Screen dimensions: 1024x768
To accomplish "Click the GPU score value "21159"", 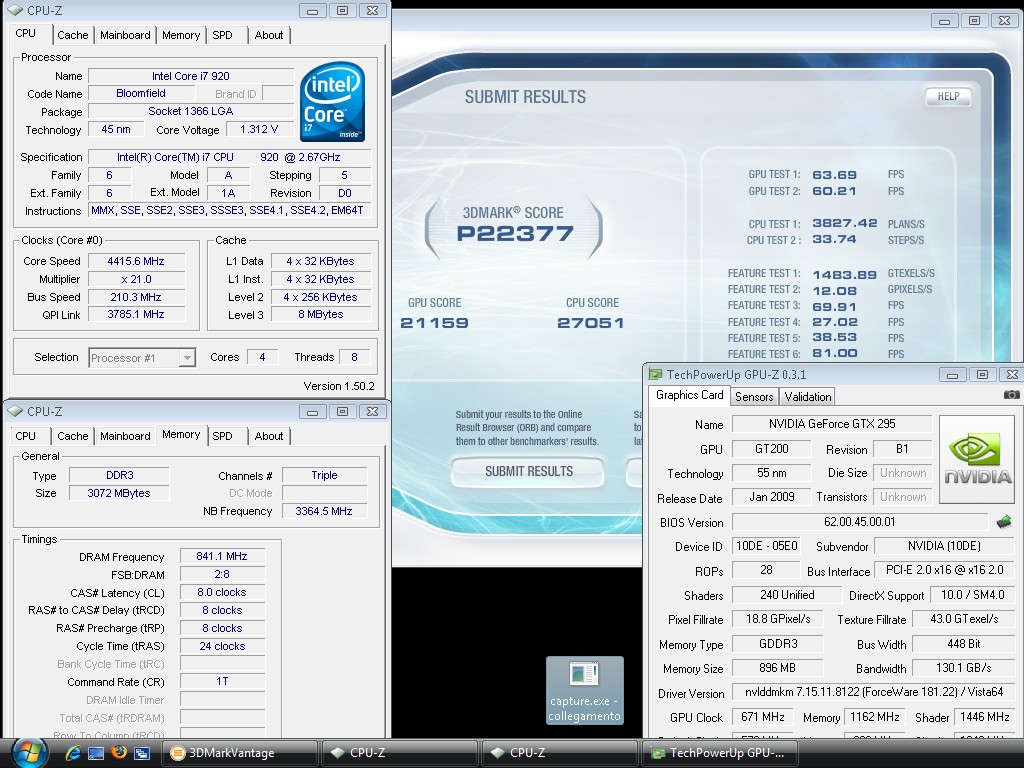I will [x=434, y=323].
